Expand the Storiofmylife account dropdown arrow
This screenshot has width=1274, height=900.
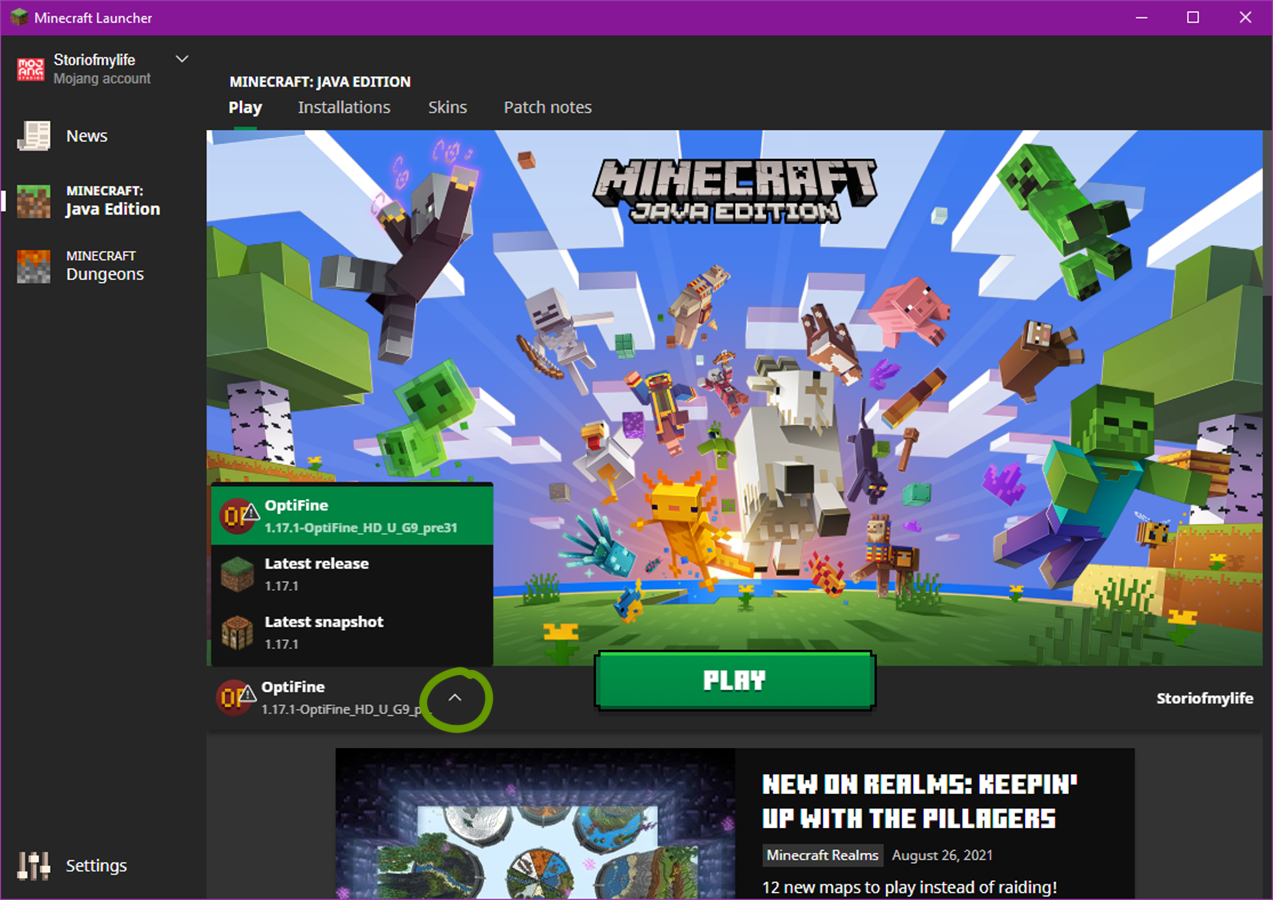coord(182,60)
